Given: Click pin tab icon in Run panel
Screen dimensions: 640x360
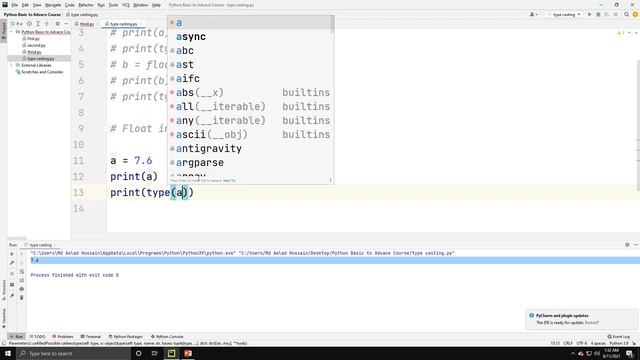Looking at the screenshot, I should [12, 296].
